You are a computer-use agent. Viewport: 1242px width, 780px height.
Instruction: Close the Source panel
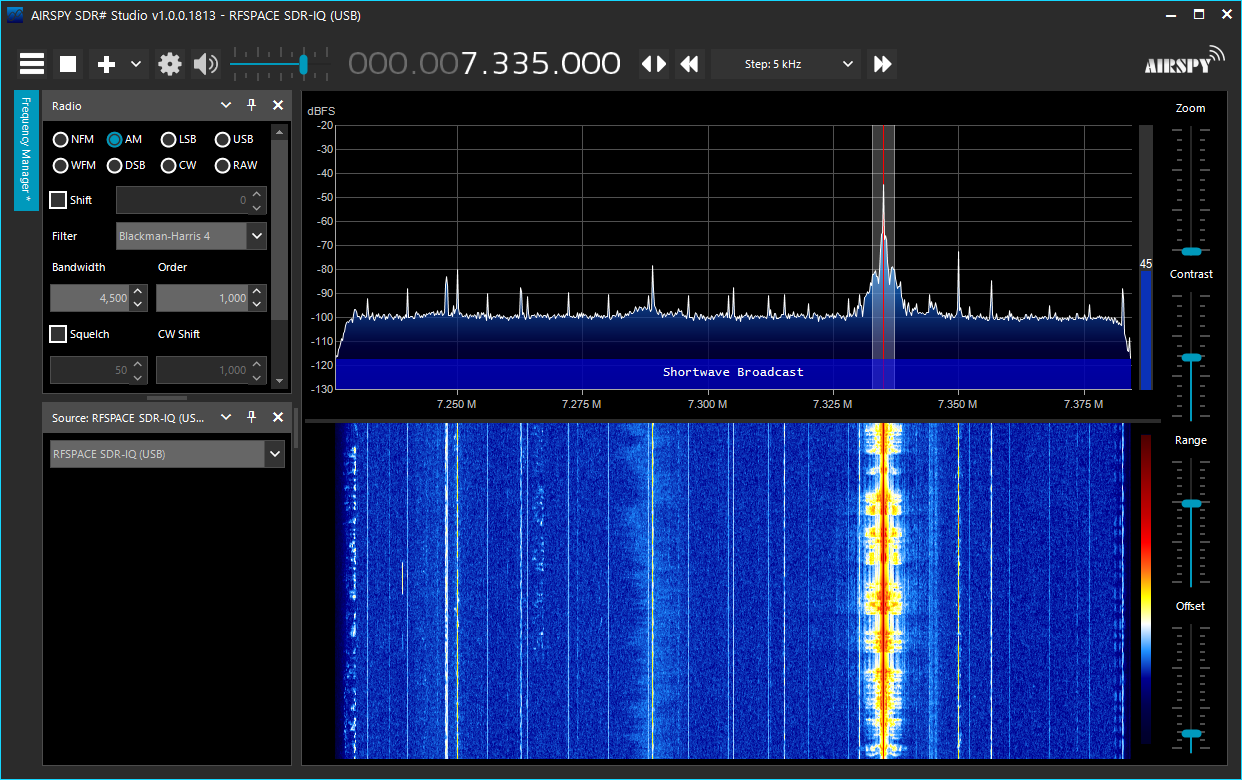coord(278,417)
